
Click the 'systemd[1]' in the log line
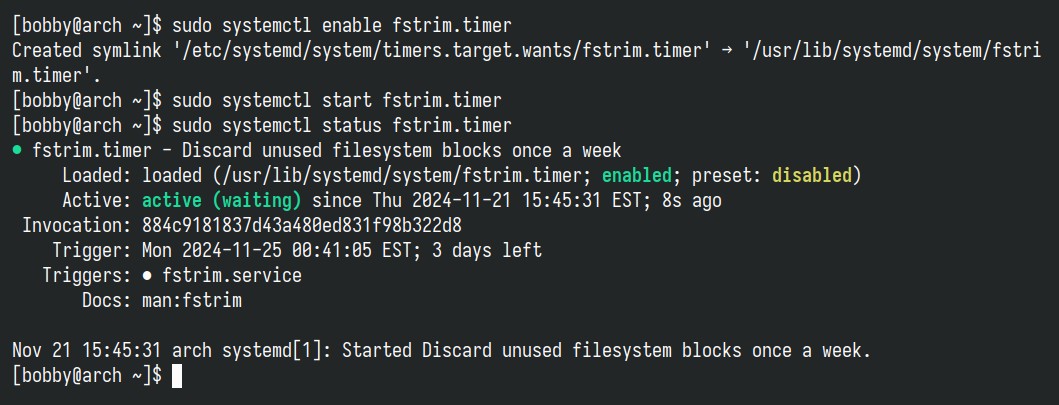(x=272, y=351)
